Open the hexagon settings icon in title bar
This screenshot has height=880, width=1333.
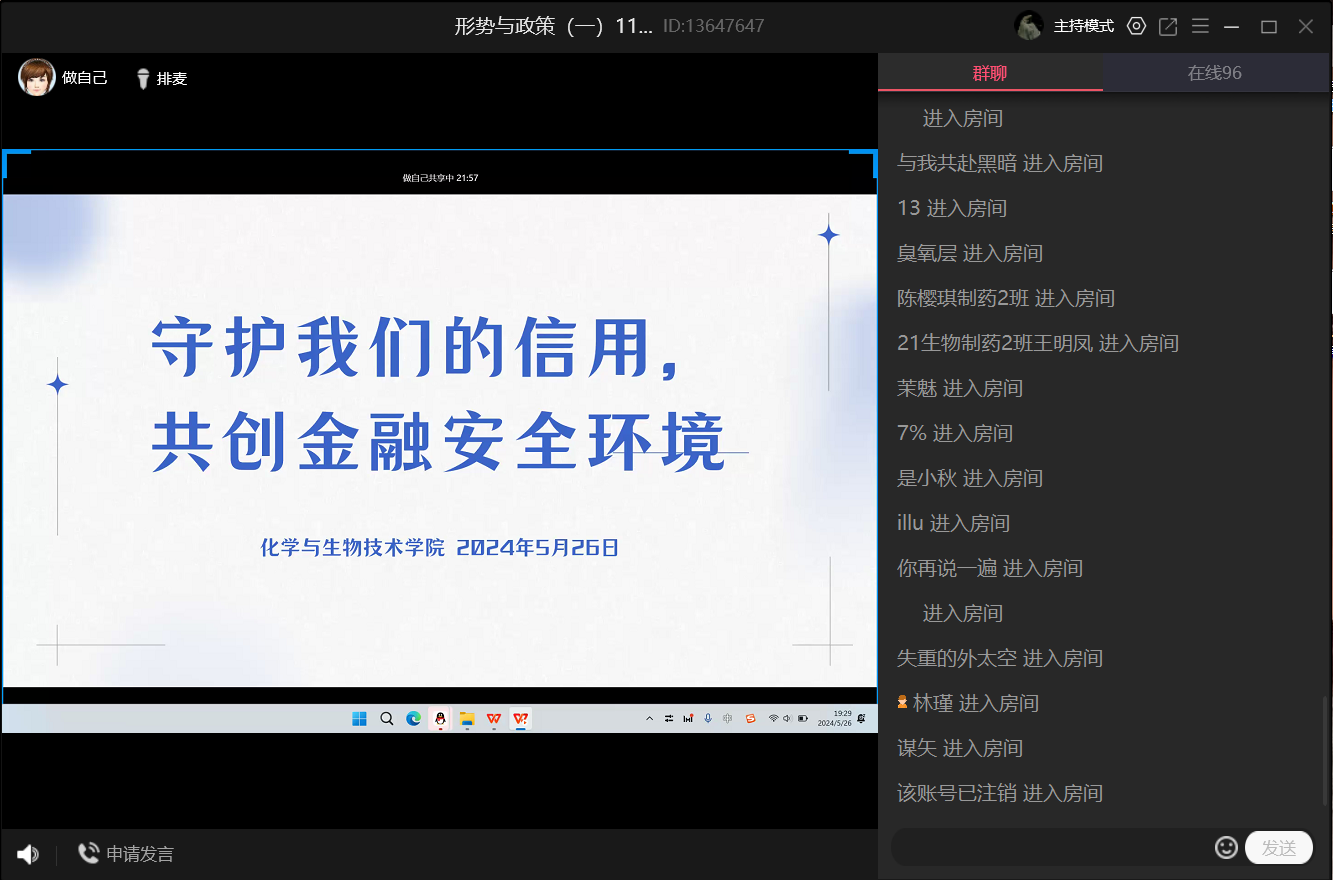[1136, 27]
